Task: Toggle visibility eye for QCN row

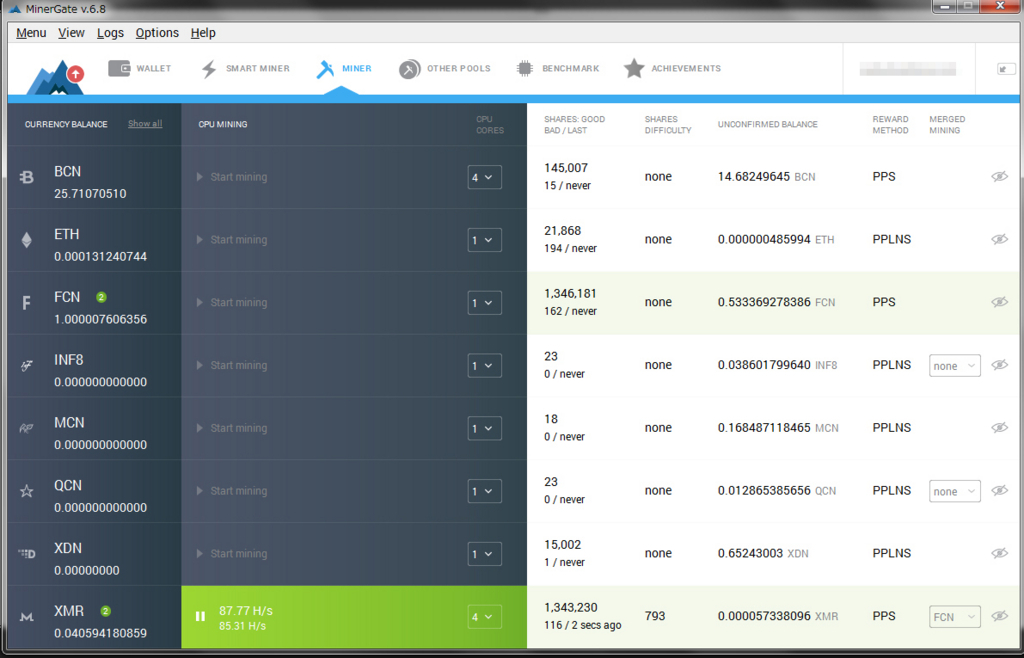Action: [x=999, y=490]
